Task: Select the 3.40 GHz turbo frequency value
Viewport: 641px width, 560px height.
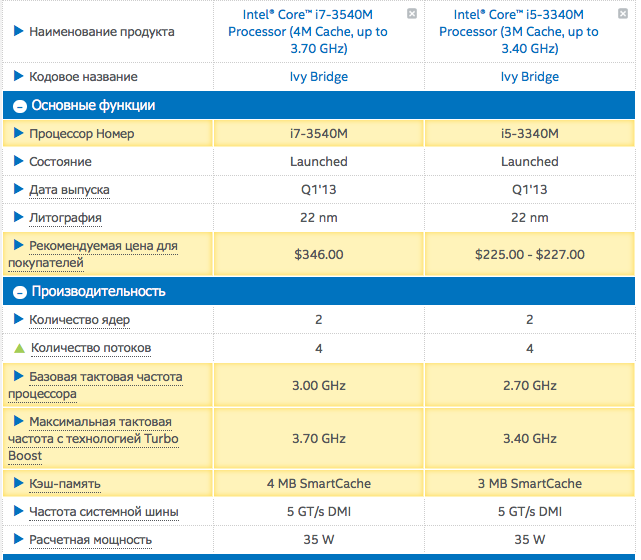Action: 530,439
